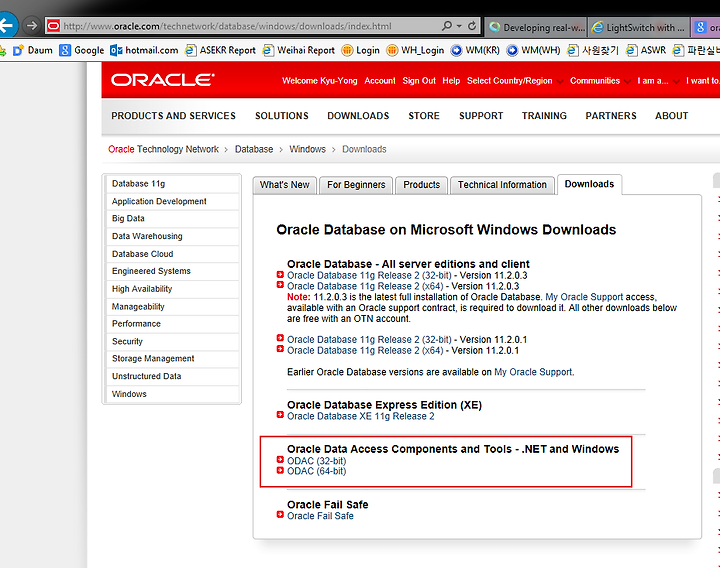Open the WH_Login bookmark
The width and height of the screenshot is (720, 568).
[x=415, y=50]
